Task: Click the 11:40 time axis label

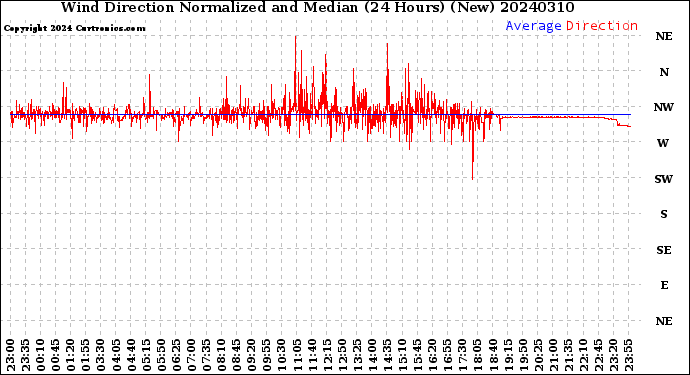Action: point(312,356)
